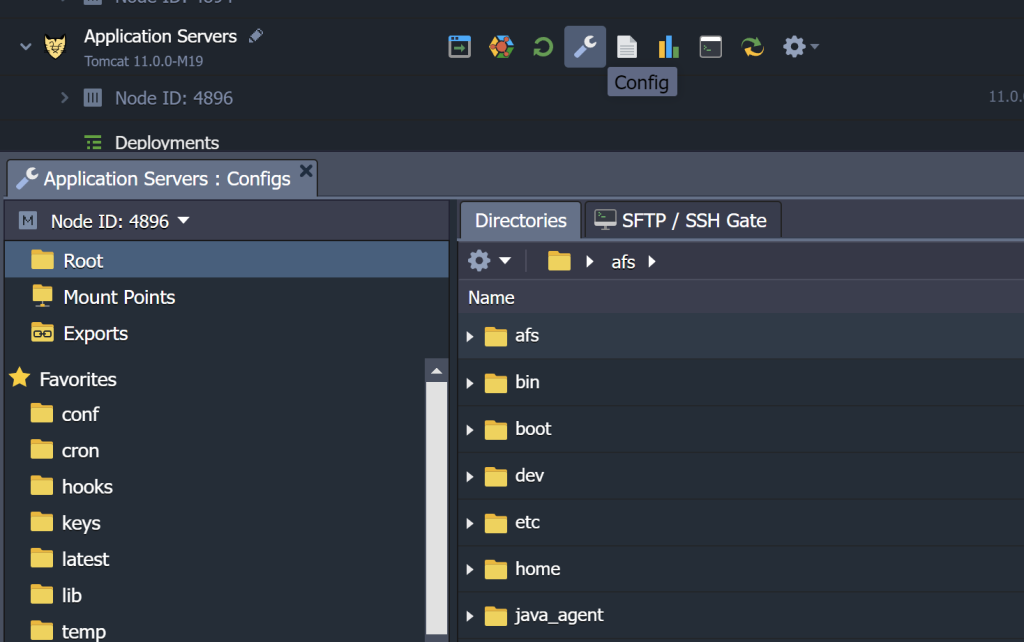Click the Add-Ons icon in toolbar
This screenshot has height=642, width=1024.
click(502, 47)
